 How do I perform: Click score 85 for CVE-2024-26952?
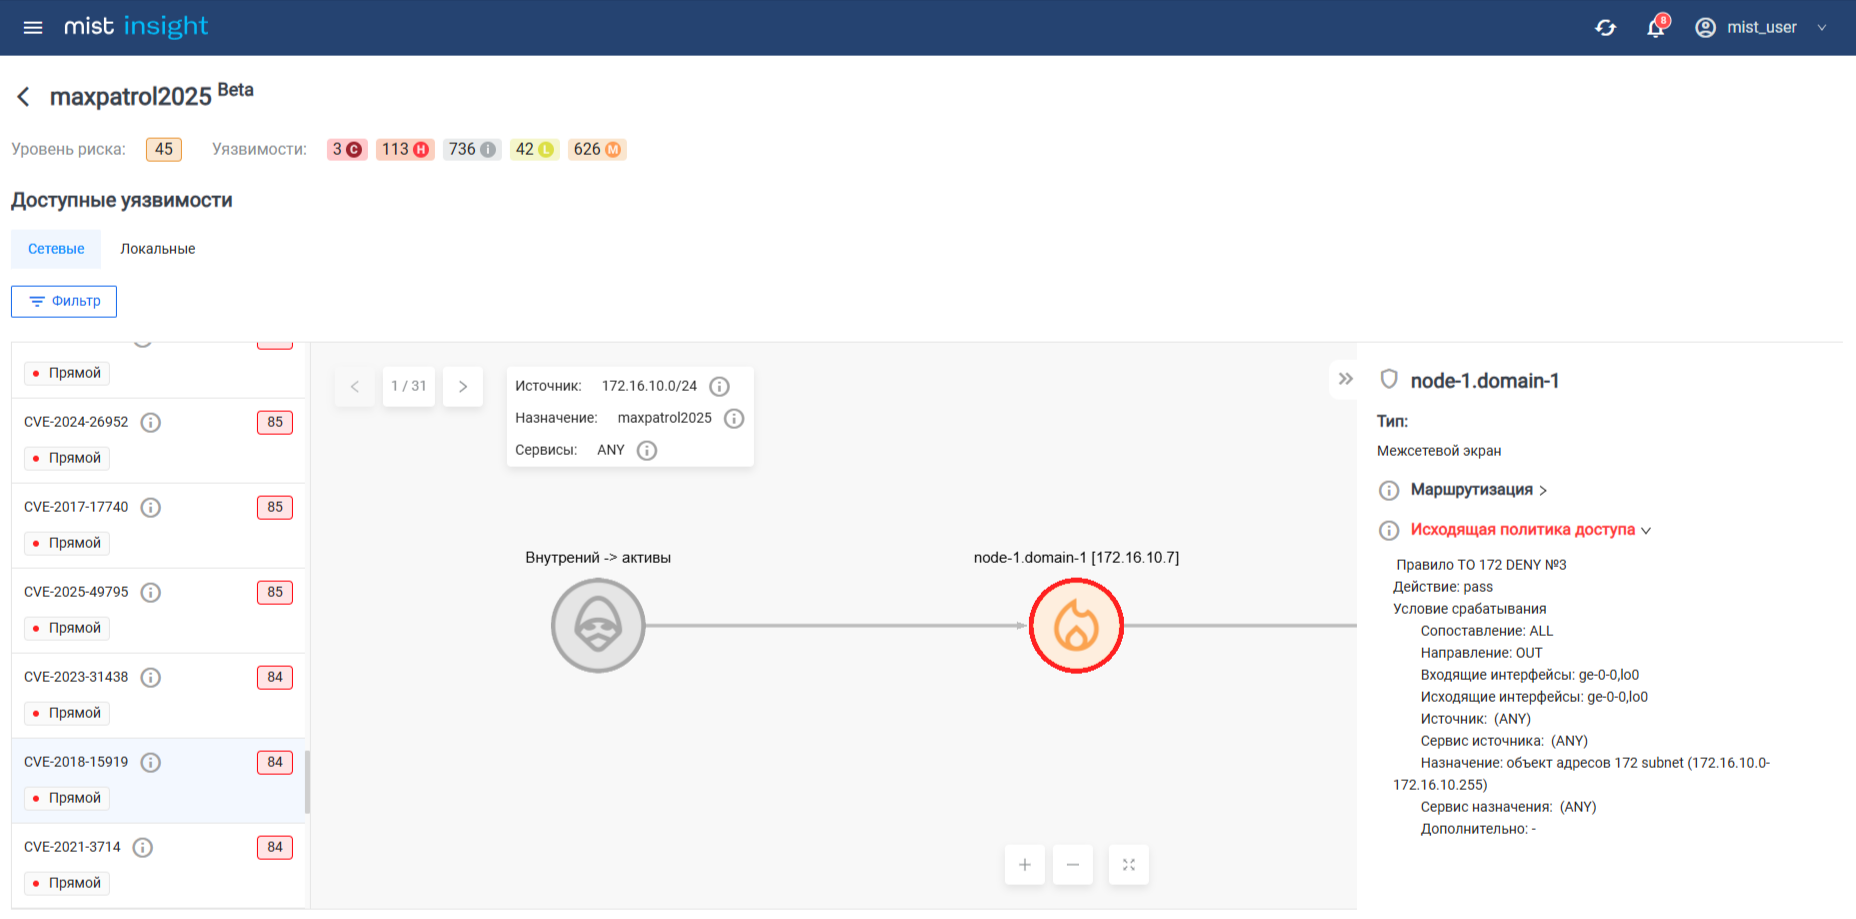[x=275, y=422]
